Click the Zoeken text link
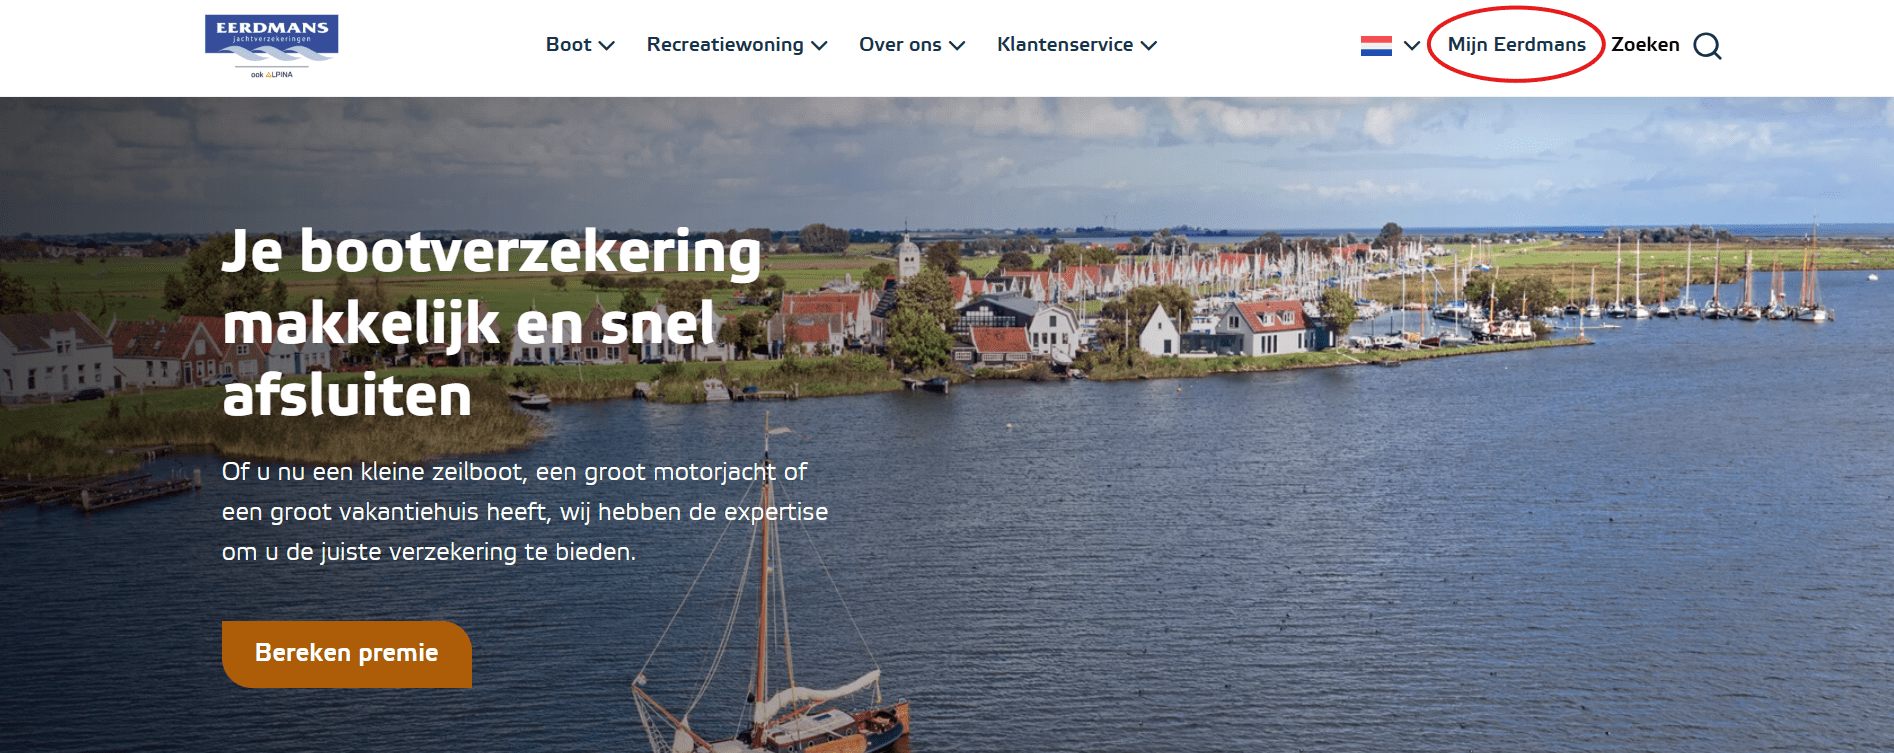The image size is (1894, 753). click(x=1645, y=45)
